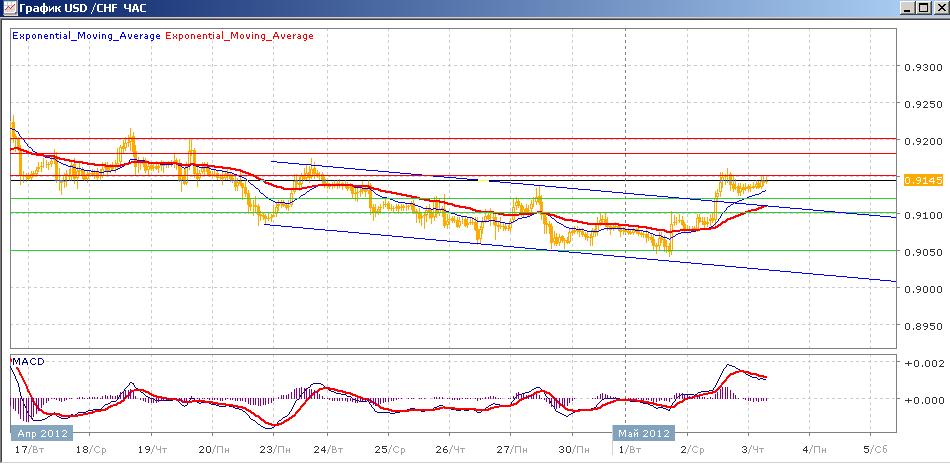Click the +0.002 MACD scale label

tap(923, 363)
